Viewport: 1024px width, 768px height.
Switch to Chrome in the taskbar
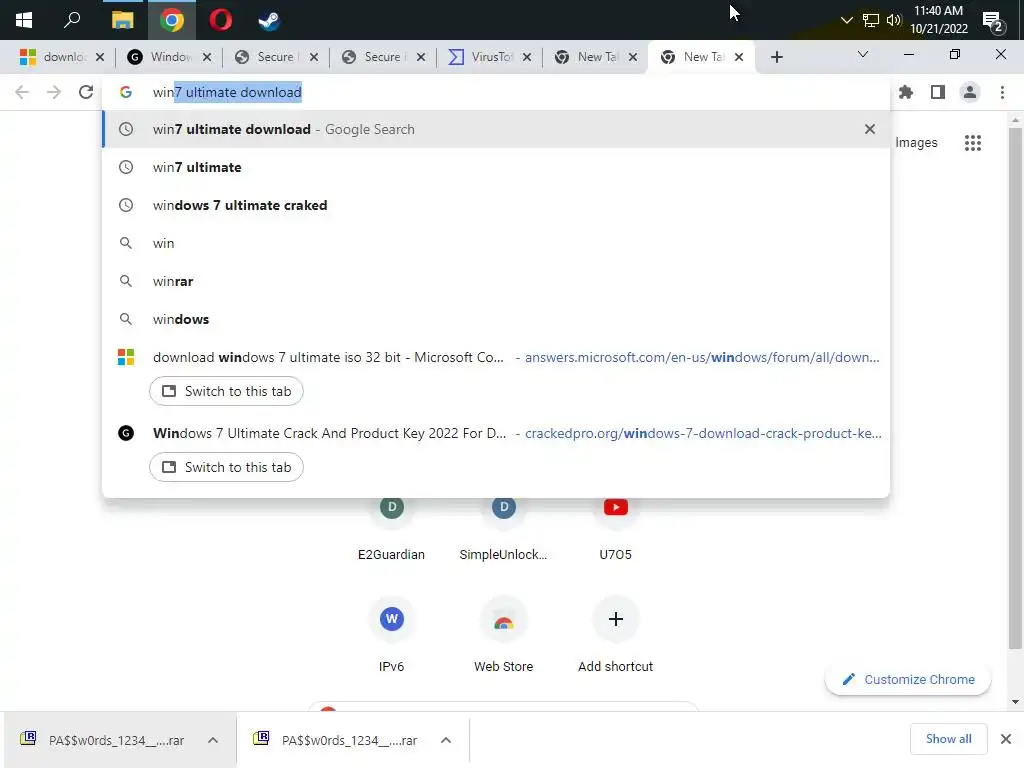[x=172, y=20]
